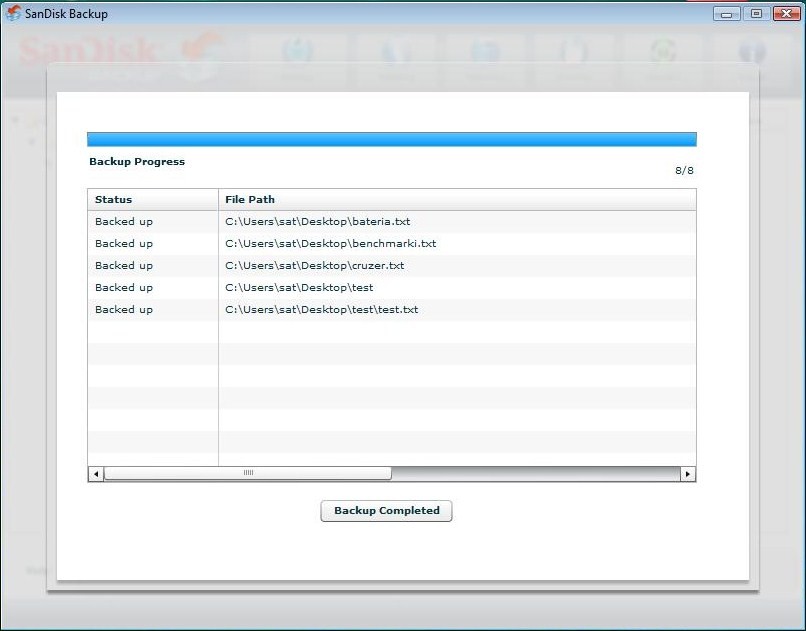Click the 8/8 file counter
The image size is (806, 631).
click(684, 171)
